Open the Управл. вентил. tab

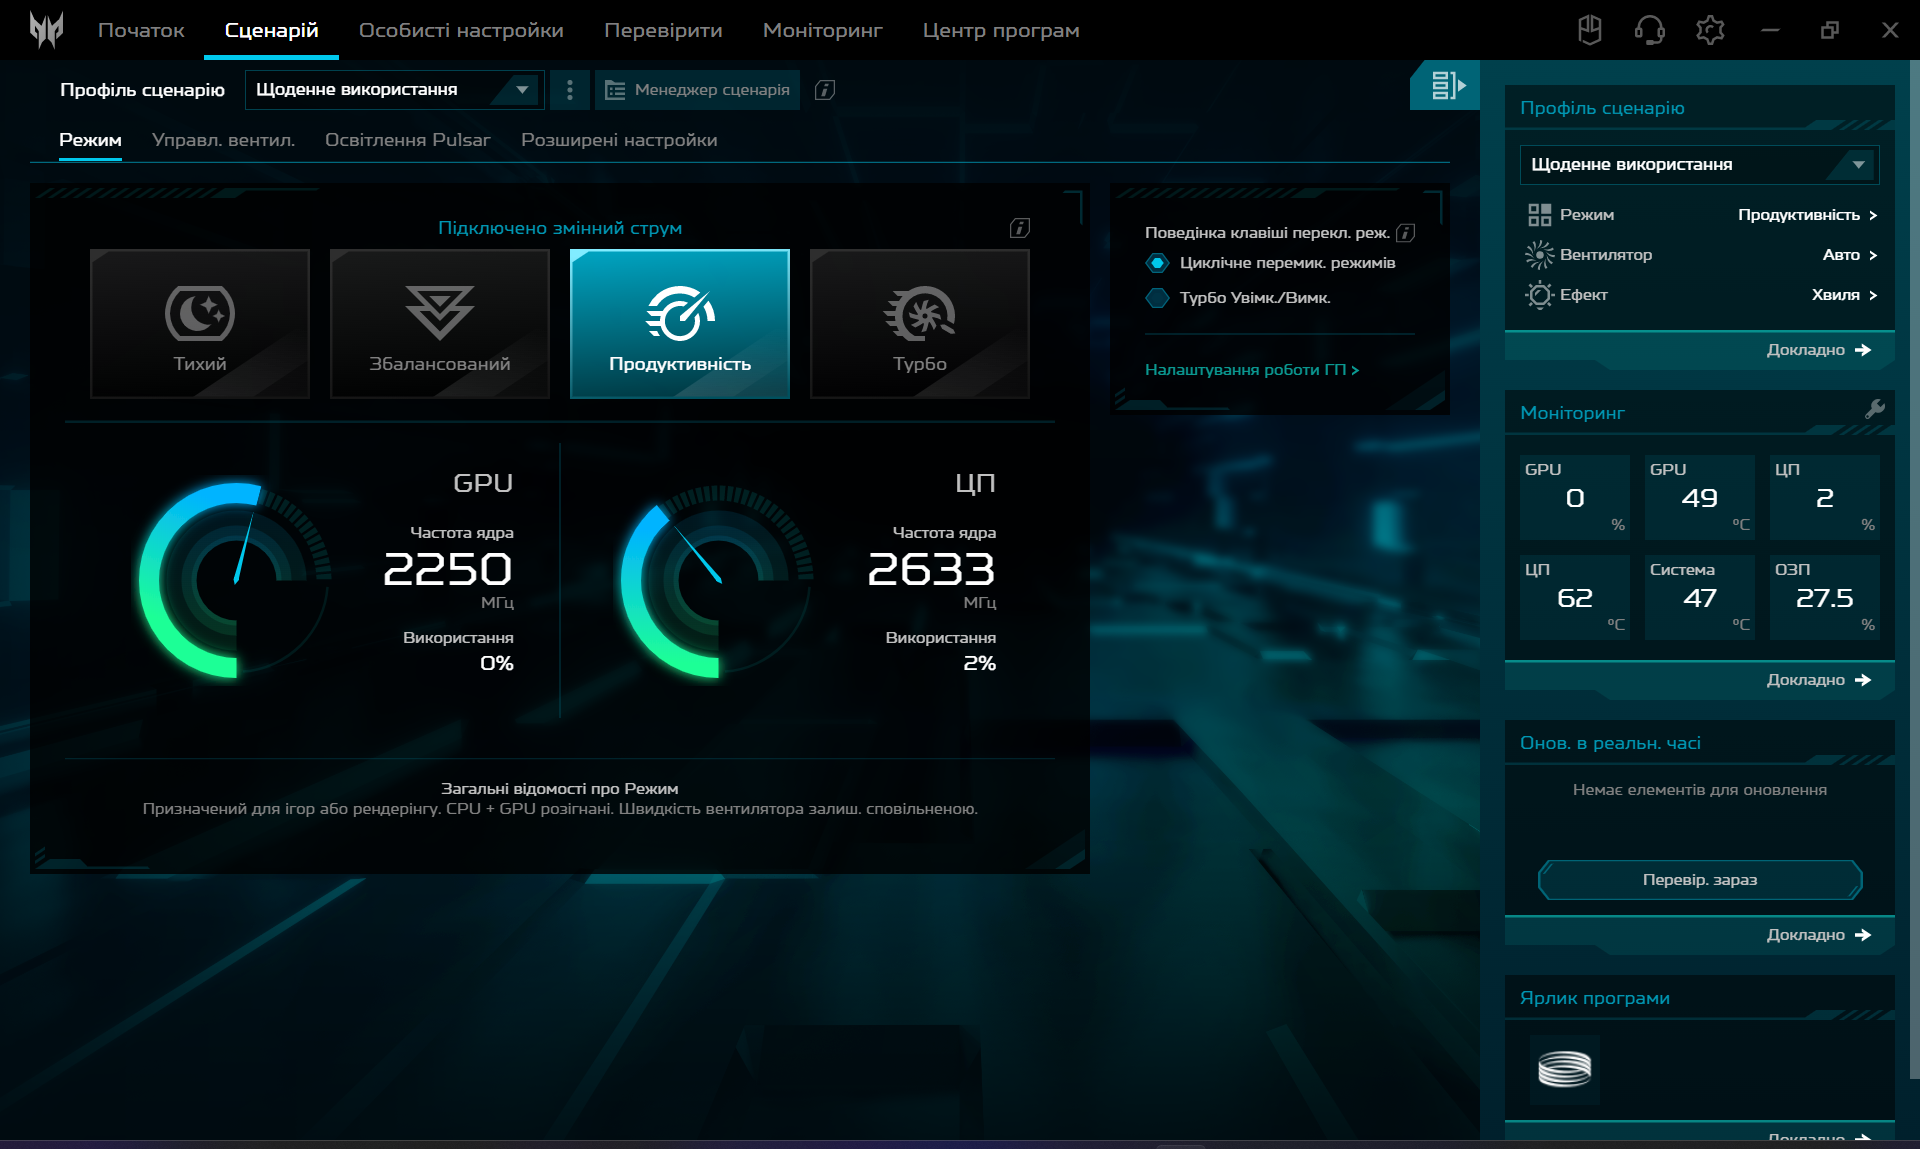[223, 140]
